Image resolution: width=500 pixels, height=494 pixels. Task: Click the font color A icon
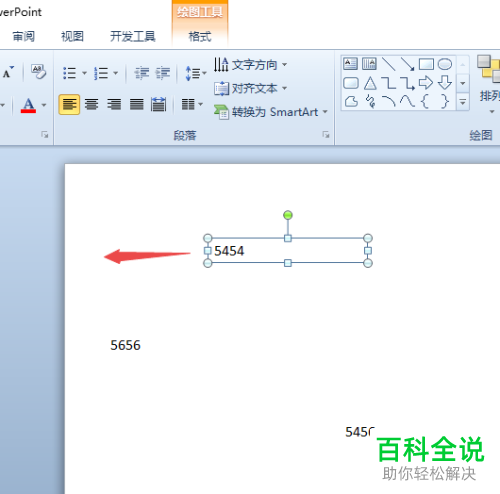(28, 105)
